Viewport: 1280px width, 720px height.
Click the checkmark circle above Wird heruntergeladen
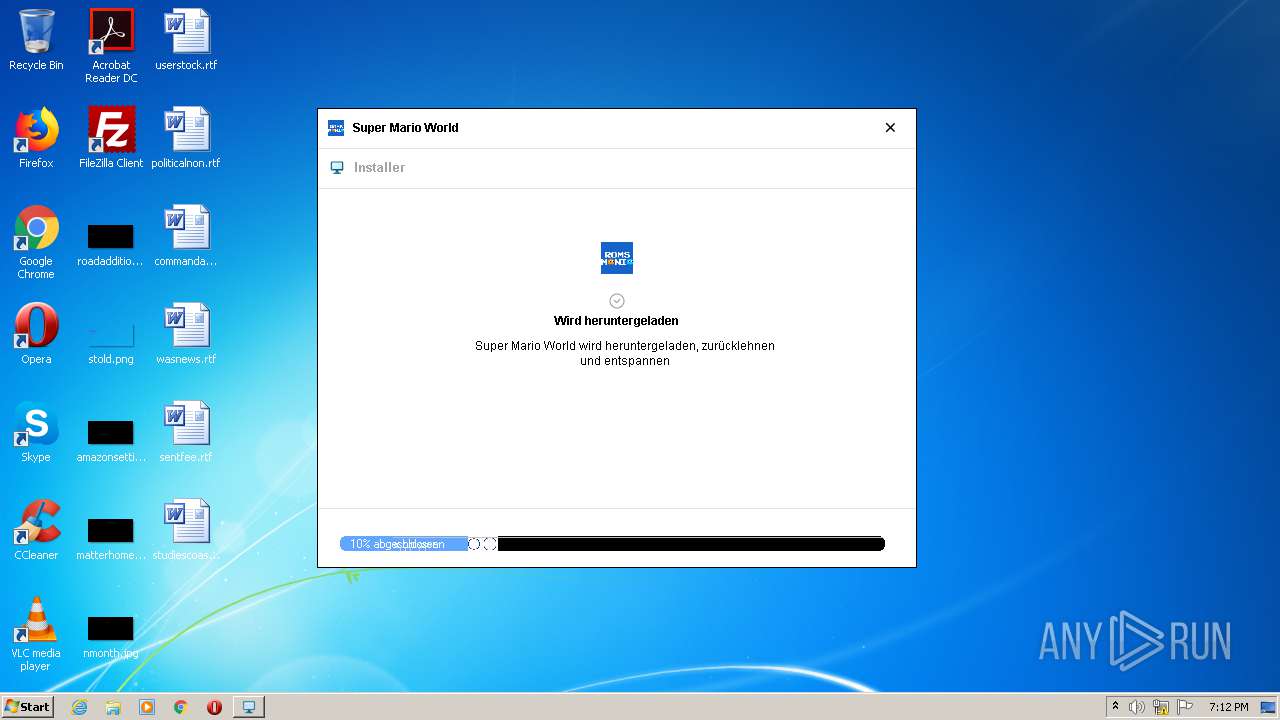(x=617, y=301)
